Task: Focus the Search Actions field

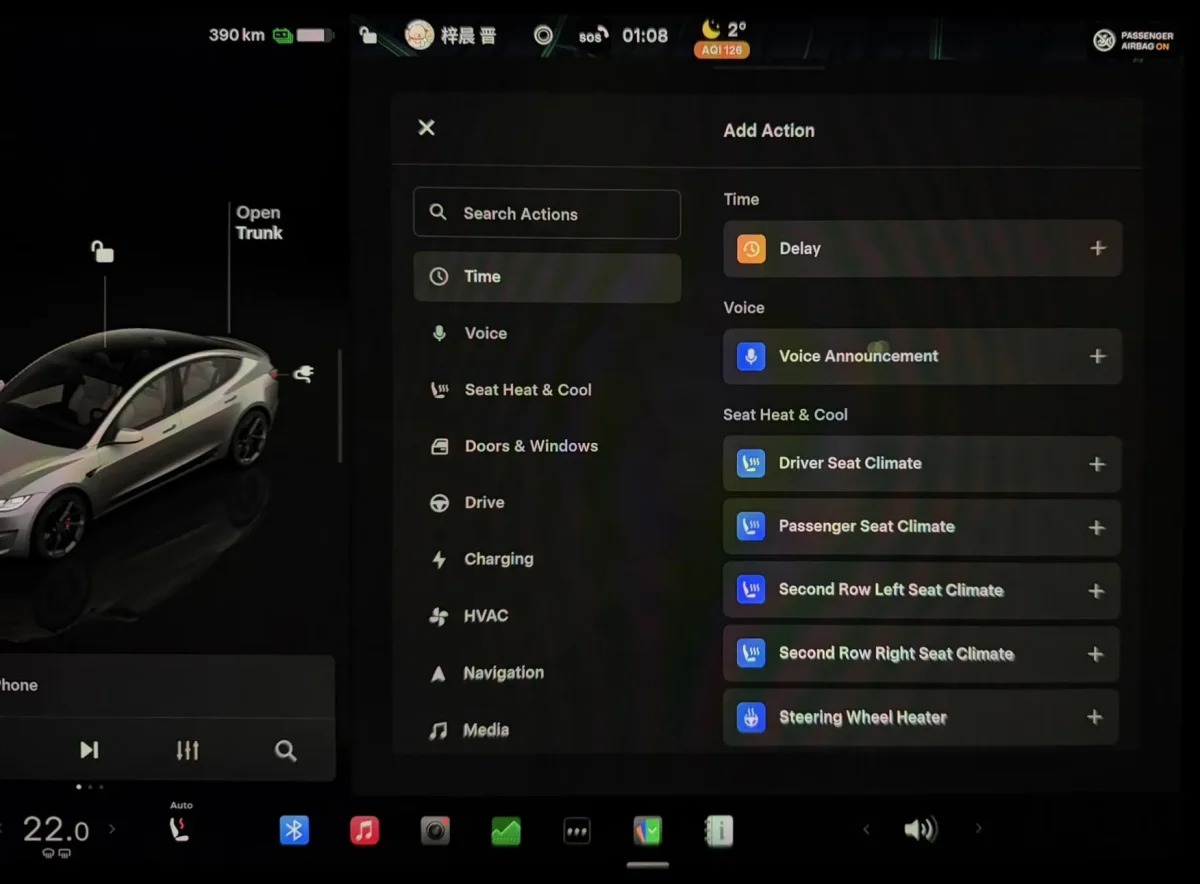Action: [x=547, y=214]
